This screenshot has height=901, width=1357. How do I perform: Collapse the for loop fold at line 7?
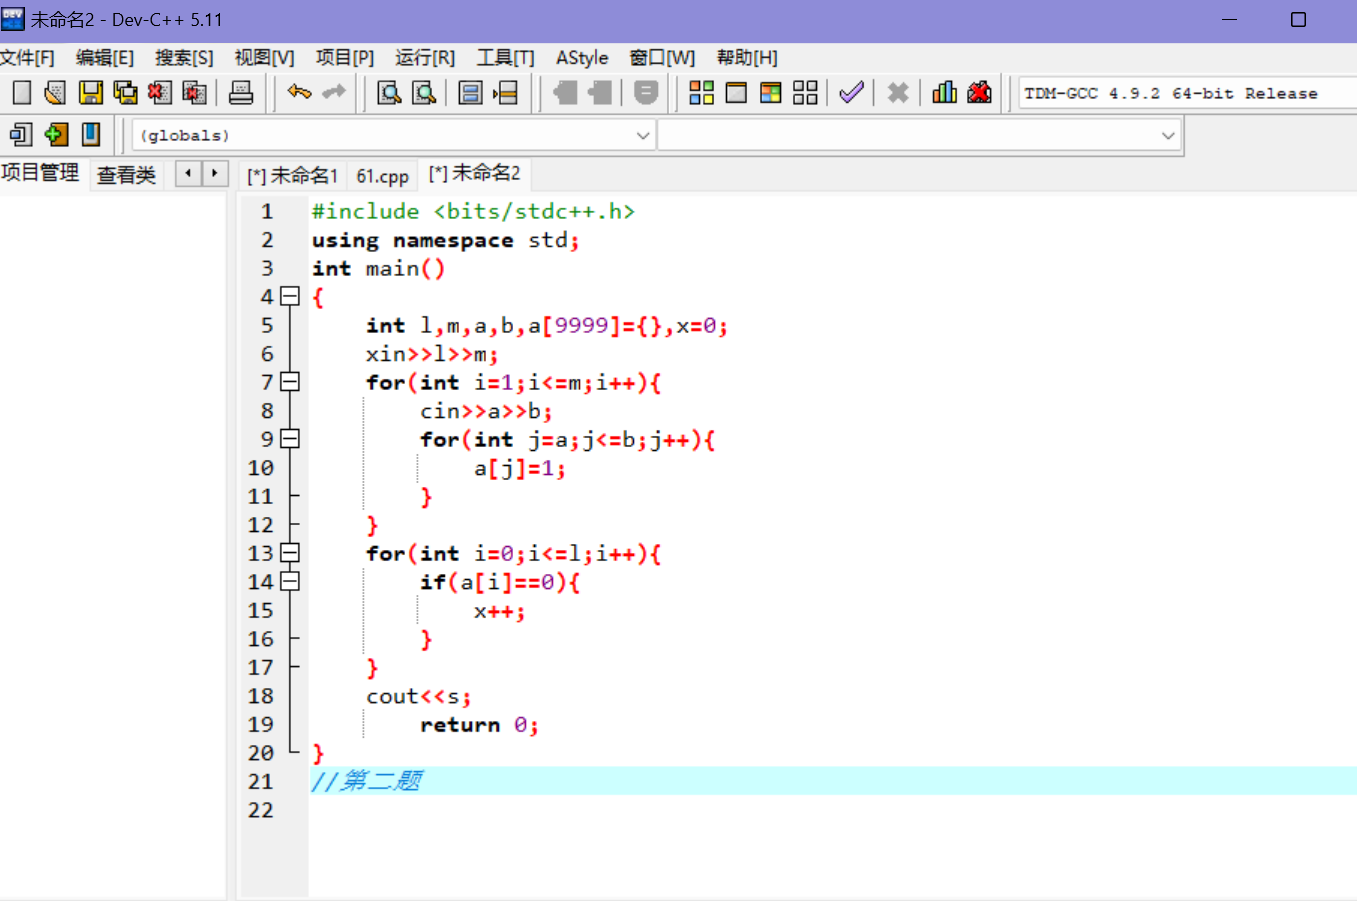pos(290,382)
